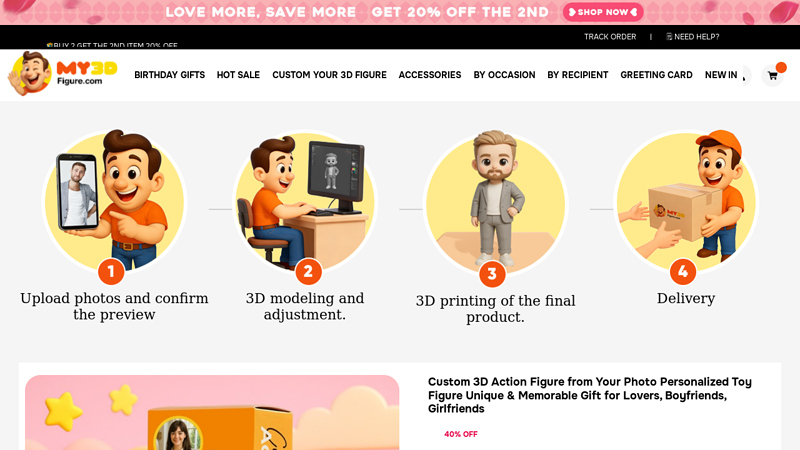Open the shopping cart icon
The image size is (800, 450).
[772, 76]
